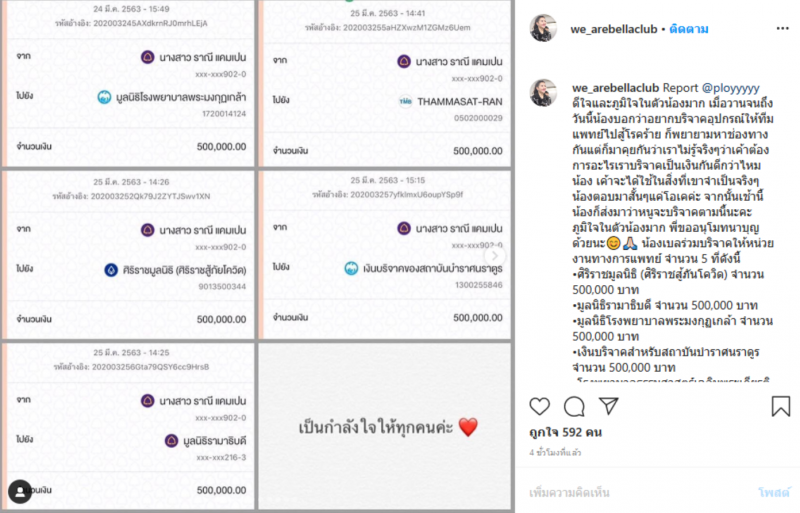800x513 pixels.
Task: Go to the next photo with the carousel arrow
Action: tap(494, 256)
